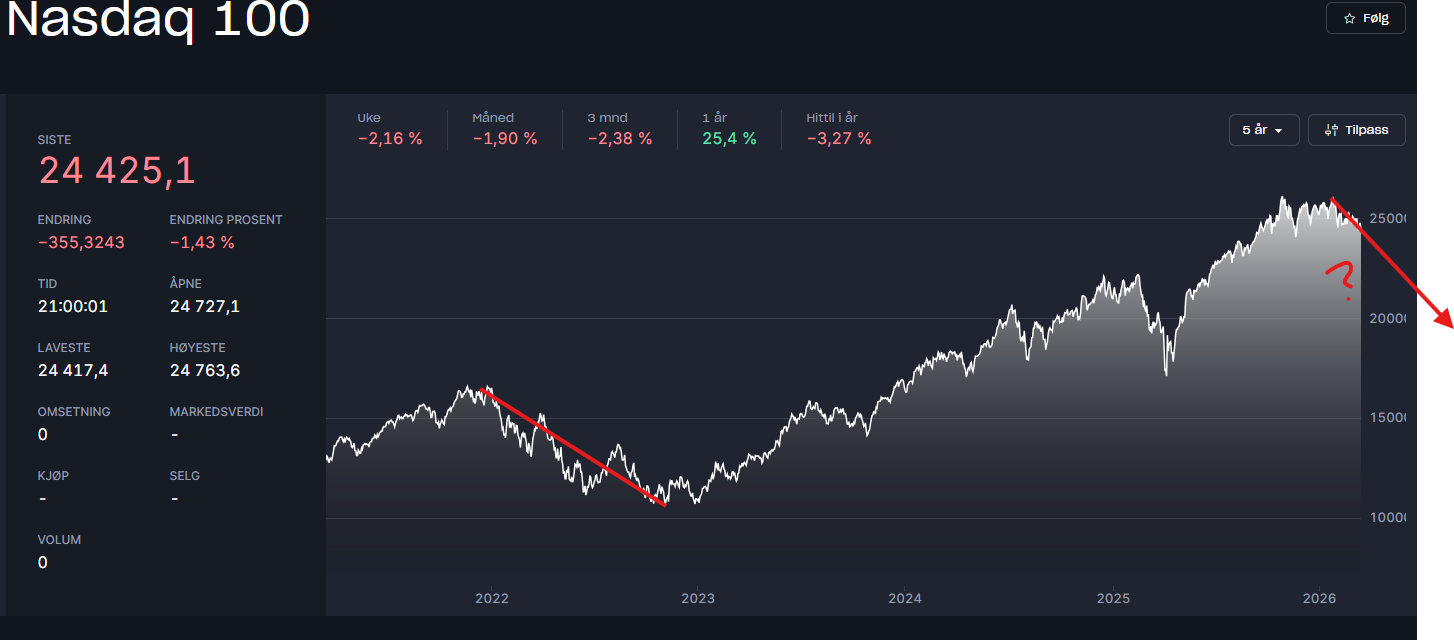Click the LAVESTE value 24 417,4
Screen dimensions: 1454x640
click(73, 370)
